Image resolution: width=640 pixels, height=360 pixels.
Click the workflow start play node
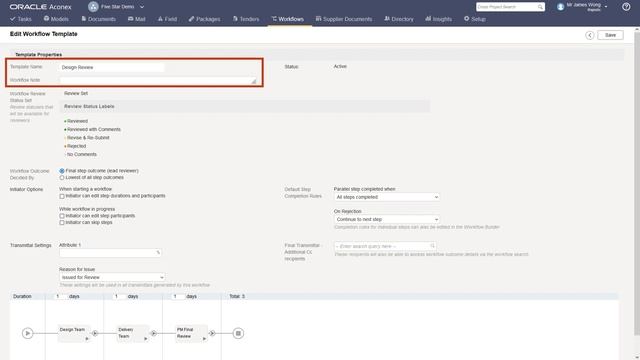pyautogui.click(x=27, y=333)
